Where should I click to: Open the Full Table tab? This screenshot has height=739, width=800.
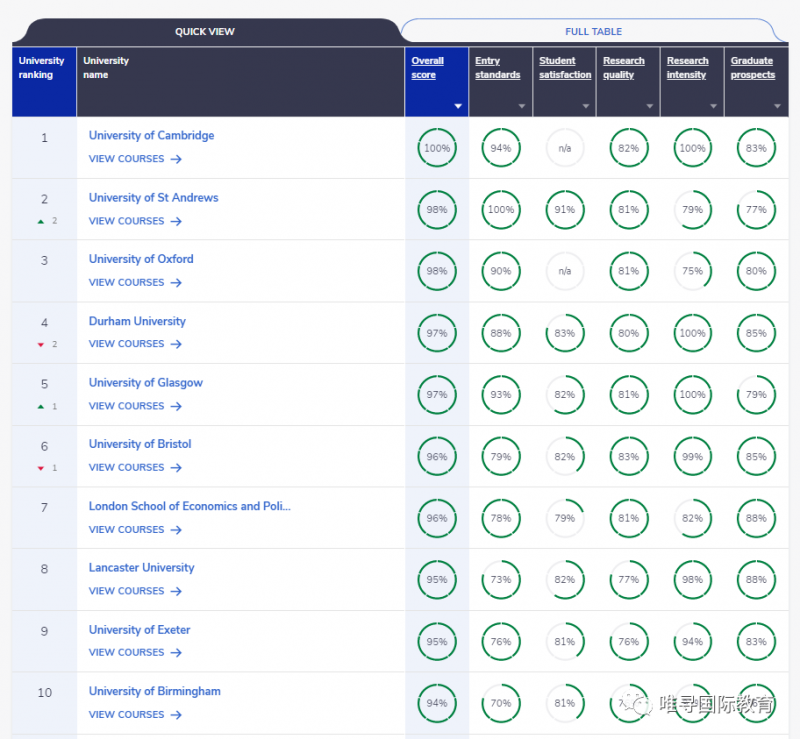click(x=593, y=32)
